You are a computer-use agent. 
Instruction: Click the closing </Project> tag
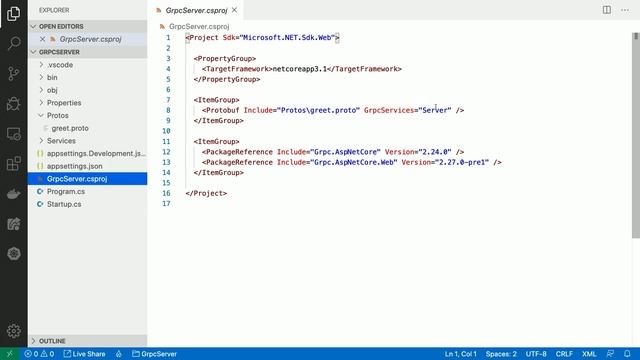(x=206, y=193)
